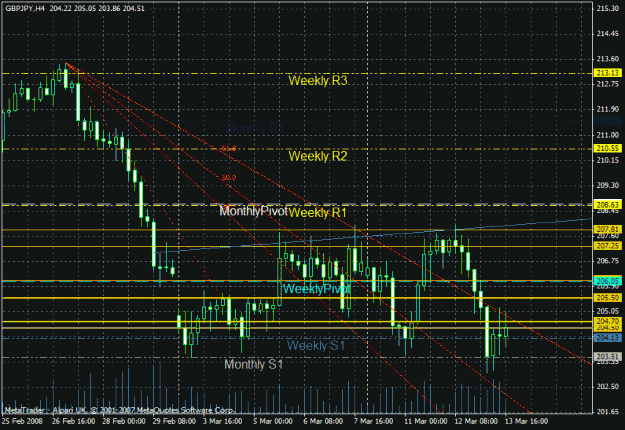This screenshot has width=625, height=430.
Task: Select the MonthlyPivot label
Action: tap(253, 211)
